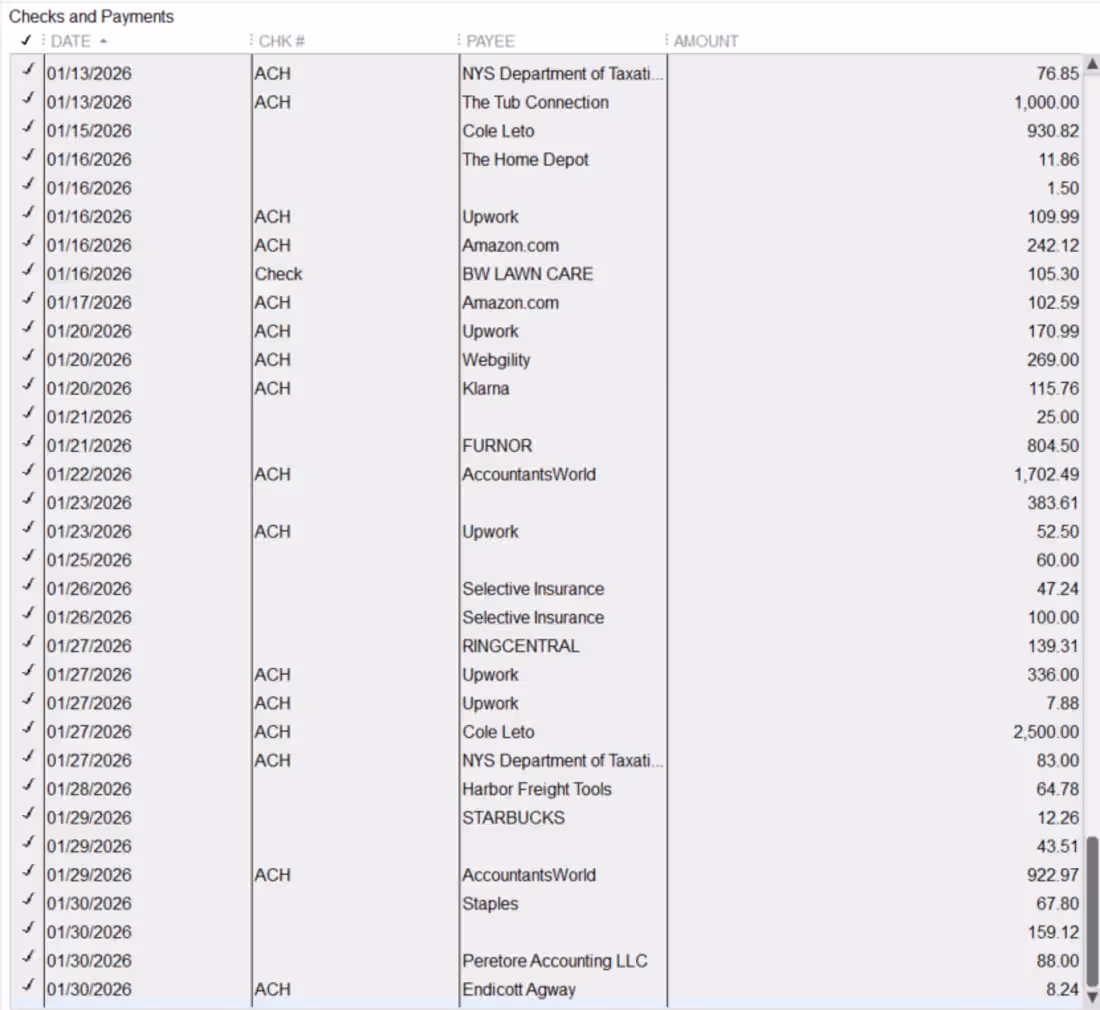Select BW LAWN CARE payee
The height and width of the screenshot is (1010, 1100).
(x=528, y=274)
